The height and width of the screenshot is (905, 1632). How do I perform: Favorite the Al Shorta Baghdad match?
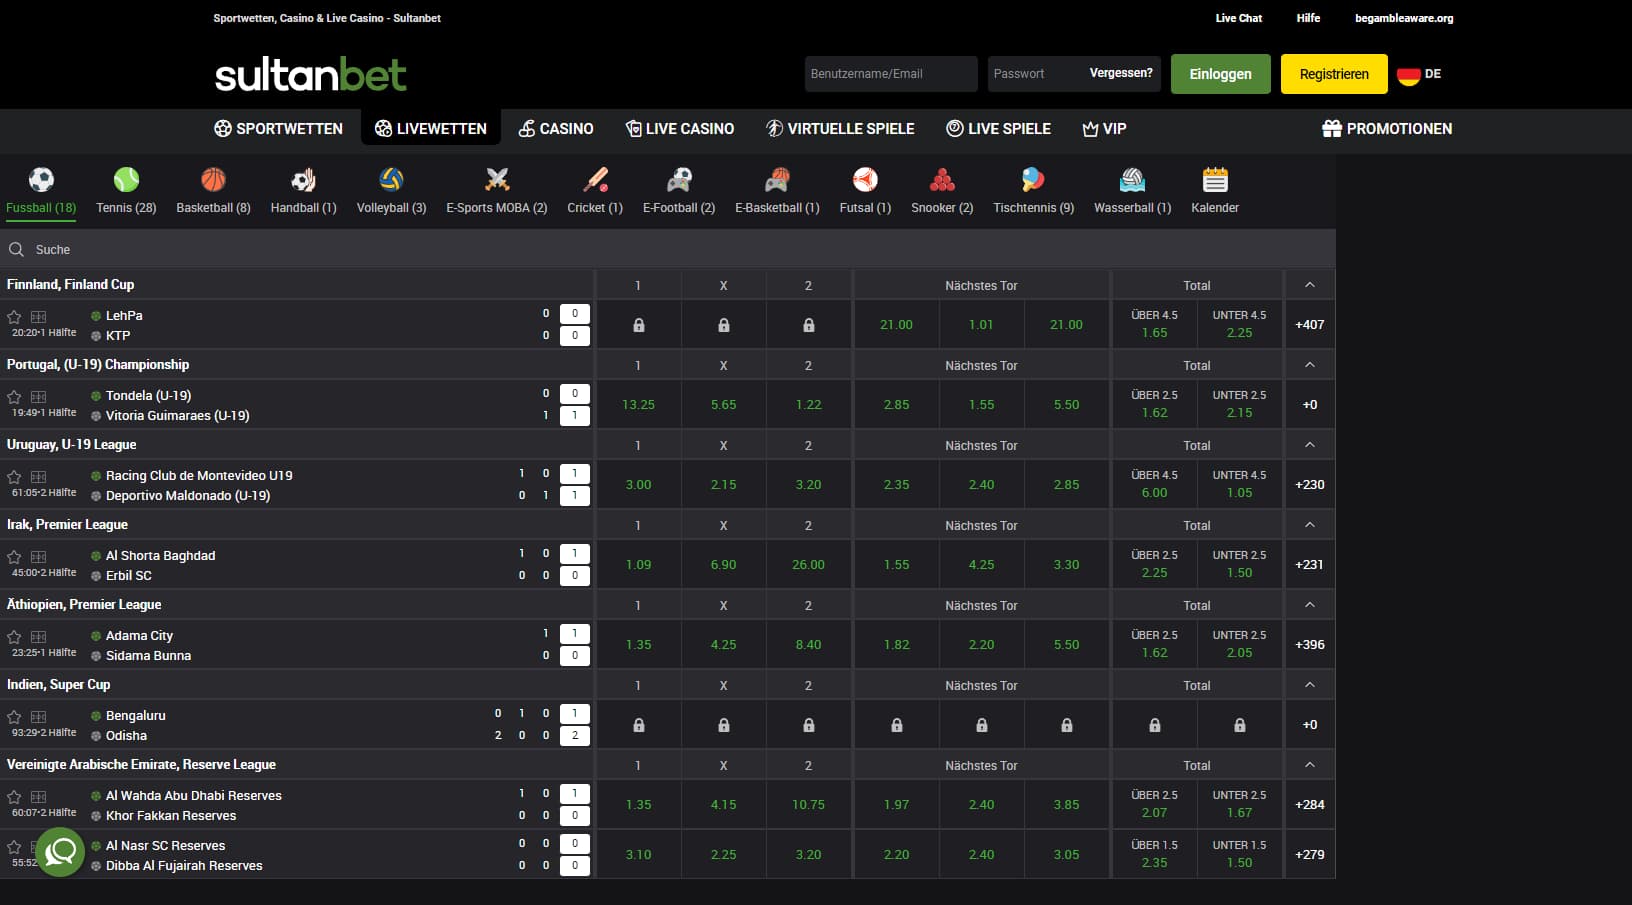coord(14,557)
